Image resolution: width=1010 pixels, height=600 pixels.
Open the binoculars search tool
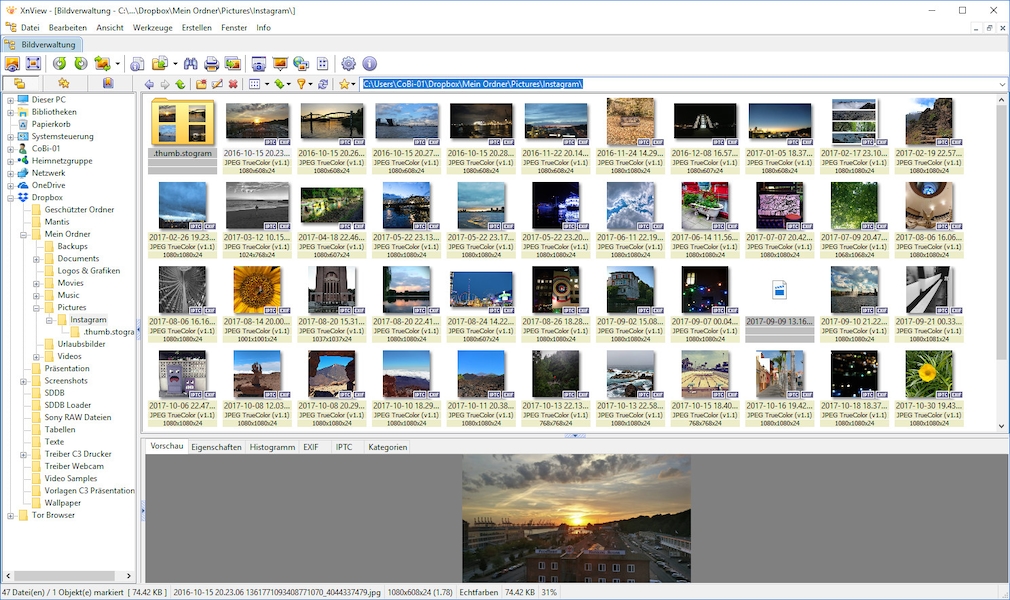(191, 64)
